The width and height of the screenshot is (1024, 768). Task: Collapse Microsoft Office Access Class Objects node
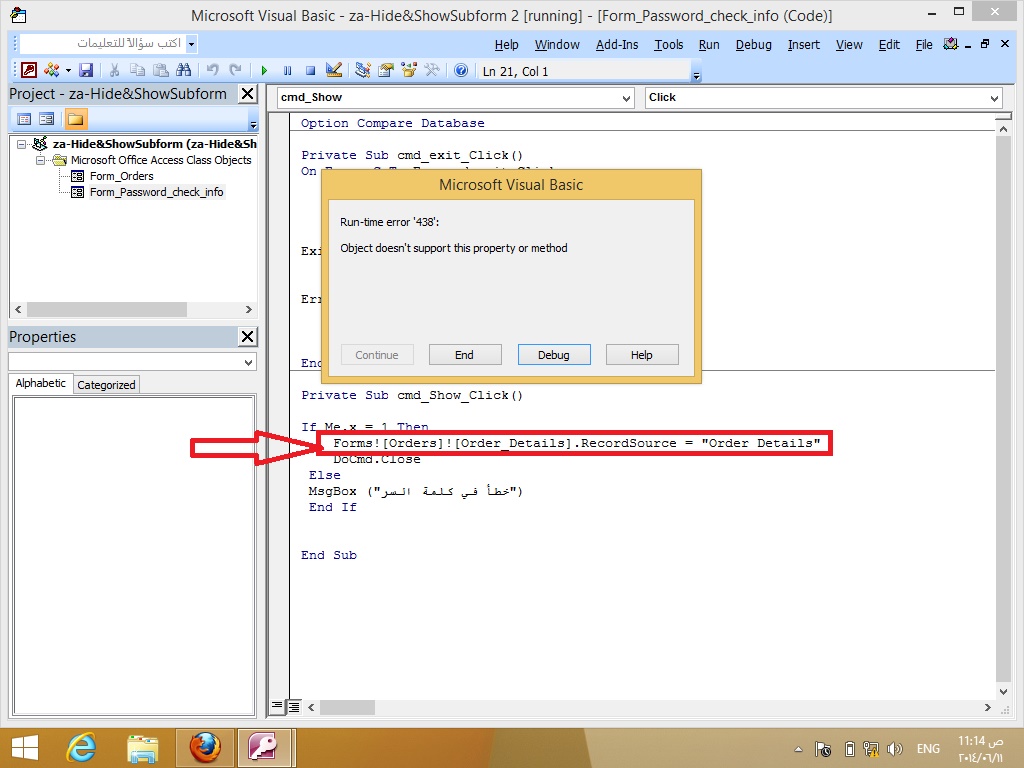[40, 160]
